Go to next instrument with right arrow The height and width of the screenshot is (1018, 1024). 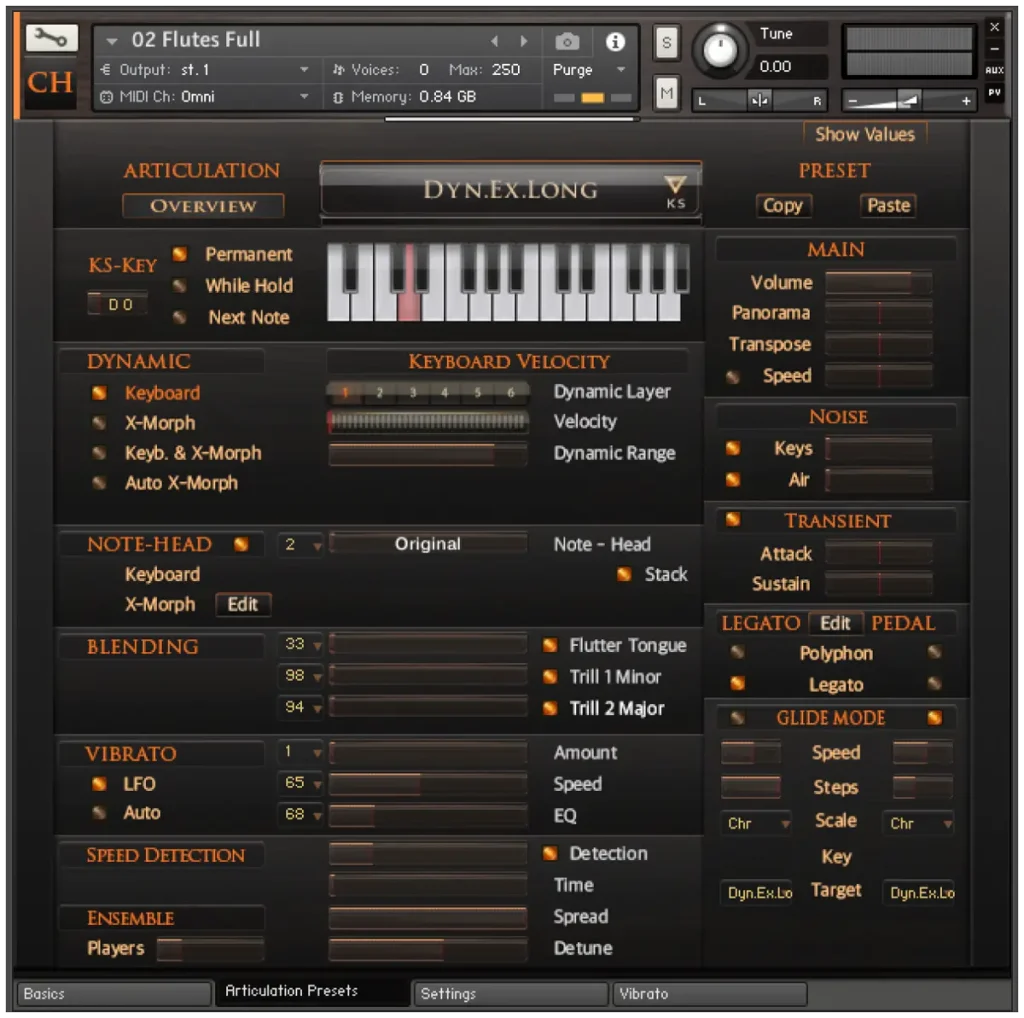pyautogui.click(x=524, y=42)
